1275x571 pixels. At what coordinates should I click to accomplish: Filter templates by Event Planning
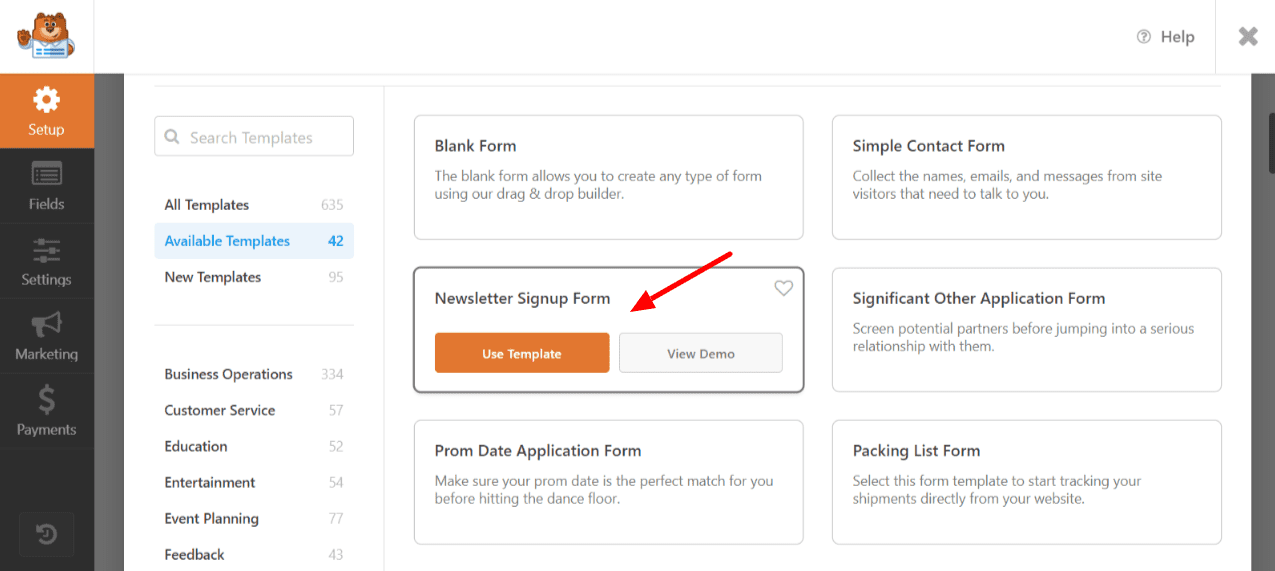tap(212, 518)
